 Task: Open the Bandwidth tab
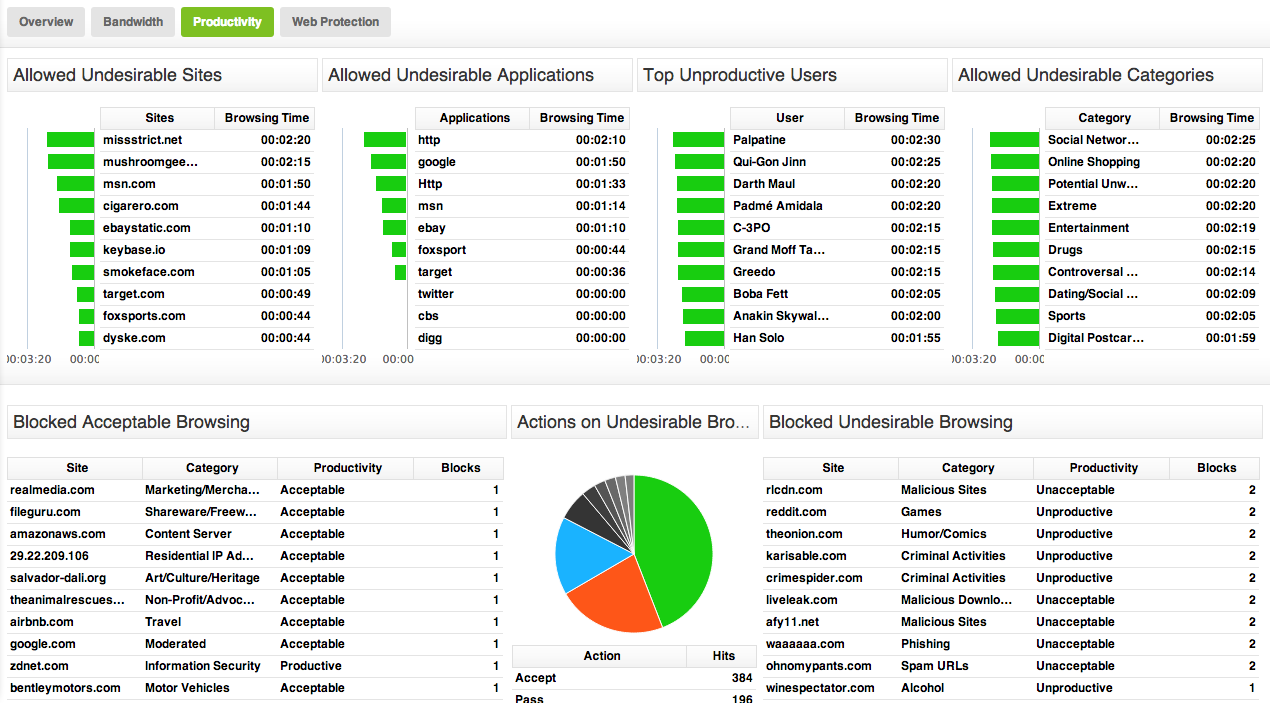132,21
